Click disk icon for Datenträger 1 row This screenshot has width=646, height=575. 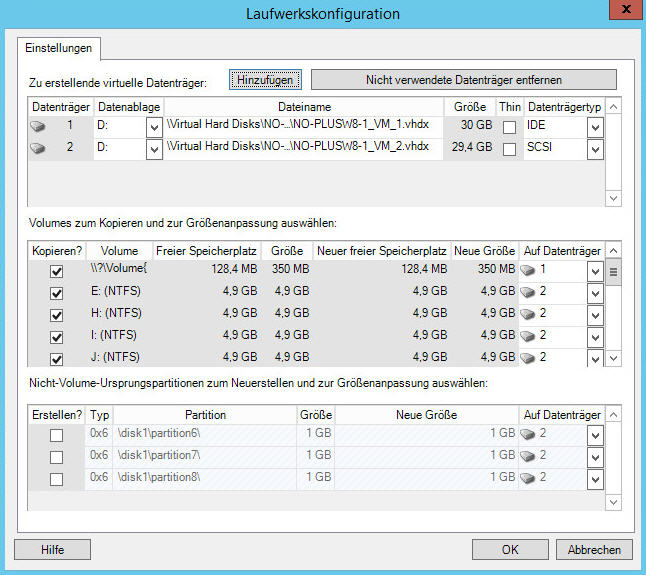[39, 127]
